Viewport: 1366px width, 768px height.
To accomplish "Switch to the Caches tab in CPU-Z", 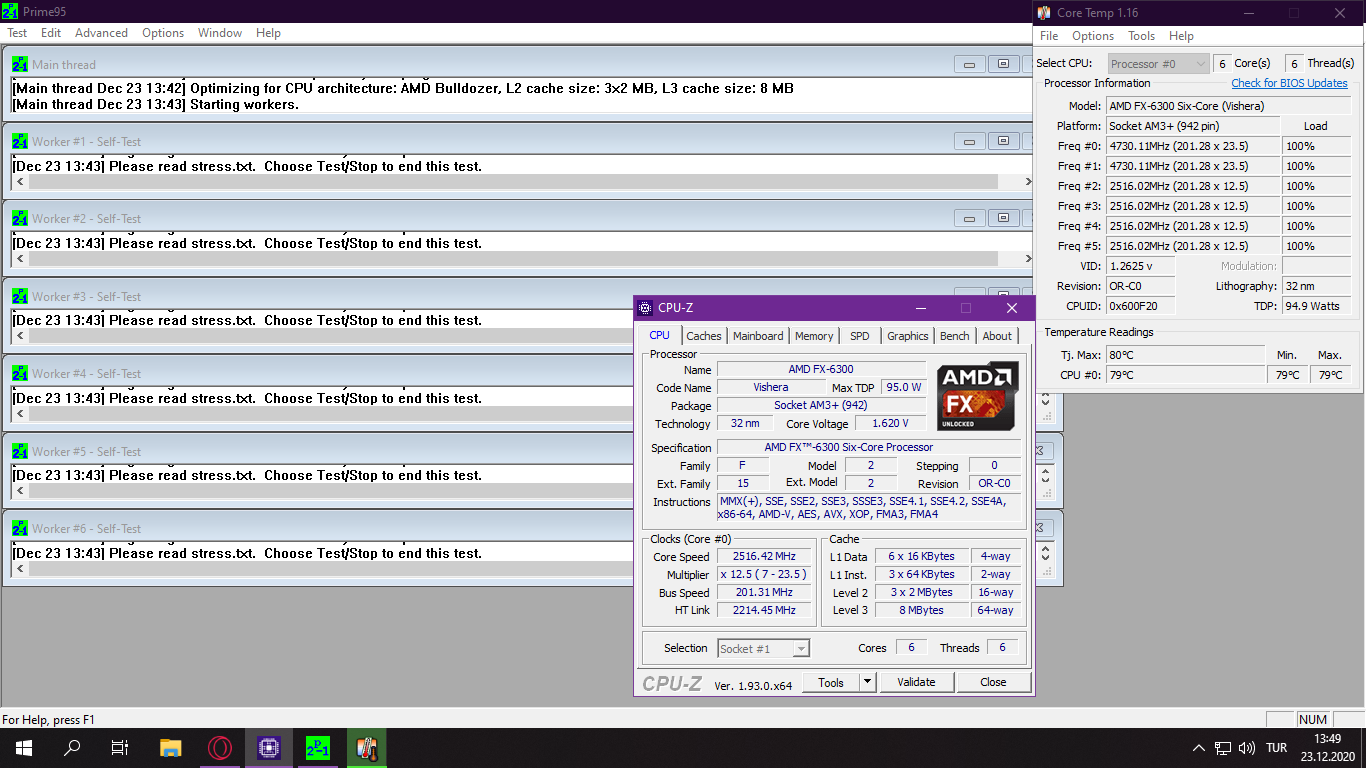I will pos(704,336).
